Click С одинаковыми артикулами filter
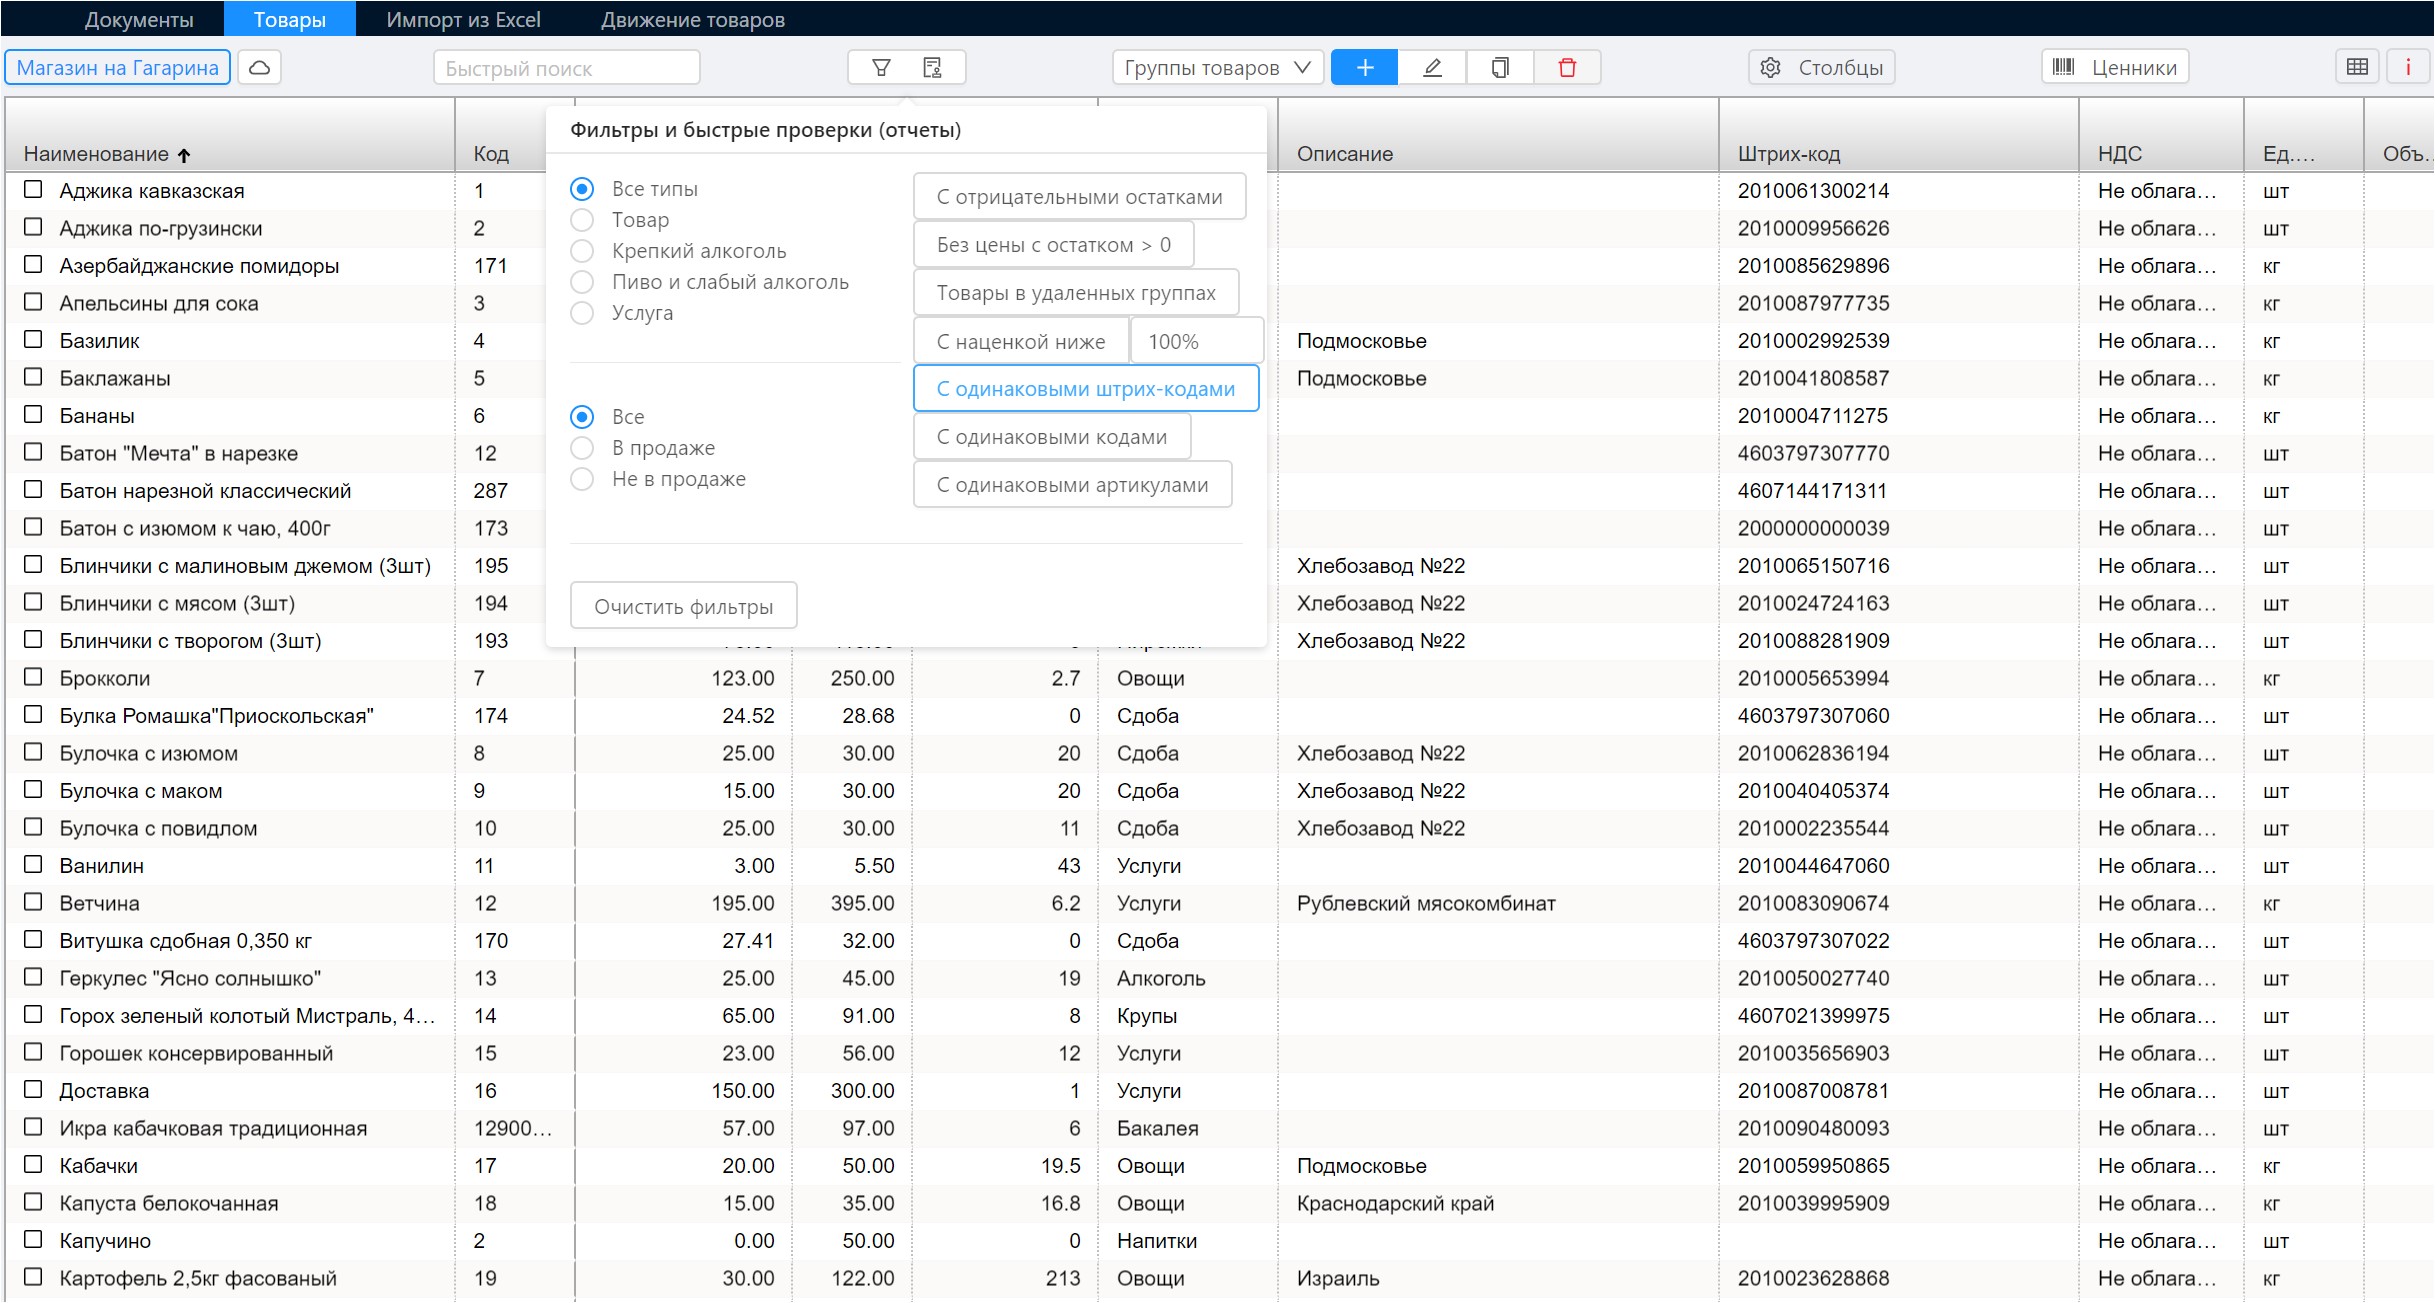Image resolution: width=2435 pixels, height=1303 pixels. coord(1073,485)
